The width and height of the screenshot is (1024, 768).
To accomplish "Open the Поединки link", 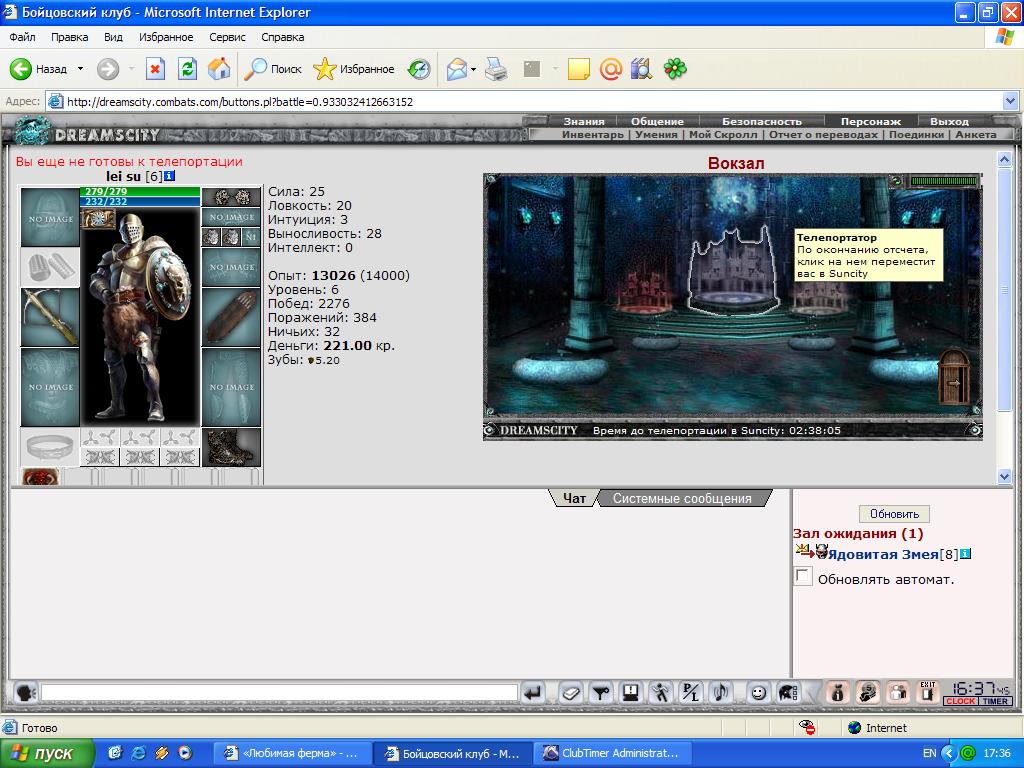I will coord(916,135).
